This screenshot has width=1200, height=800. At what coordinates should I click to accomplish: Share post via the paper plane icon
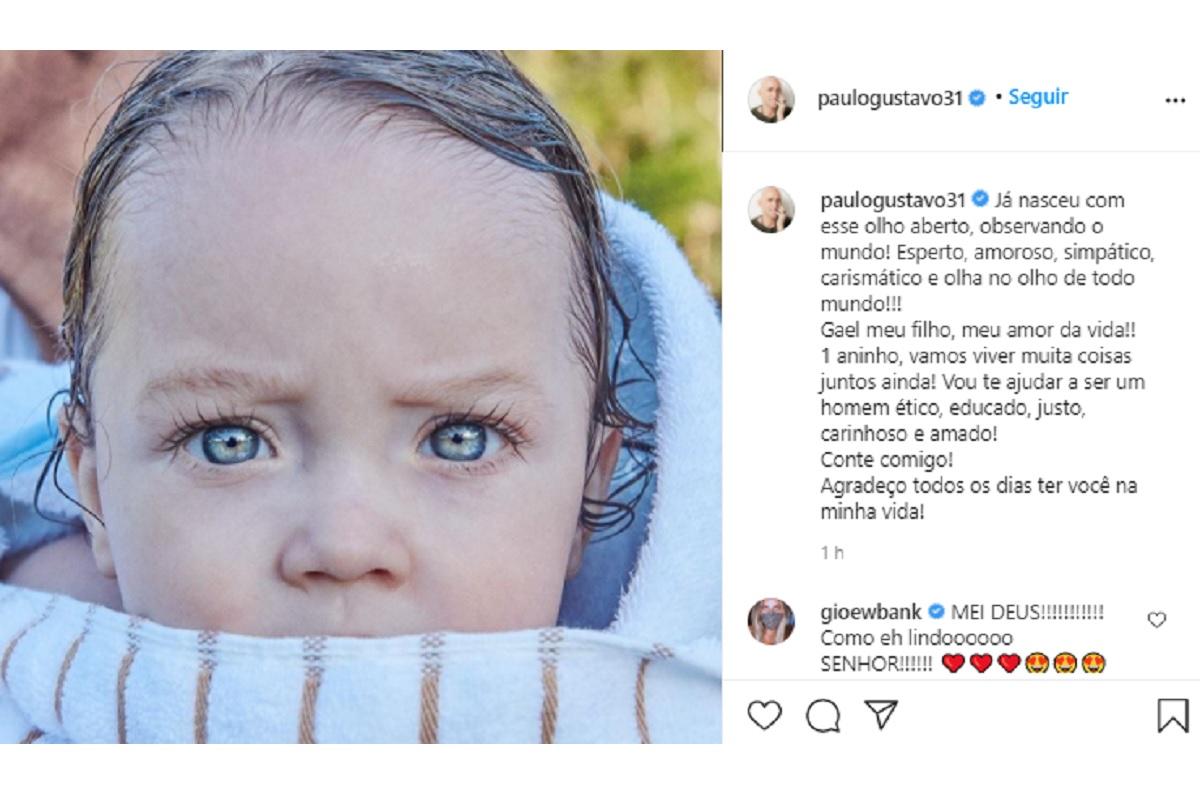(881, 714)
